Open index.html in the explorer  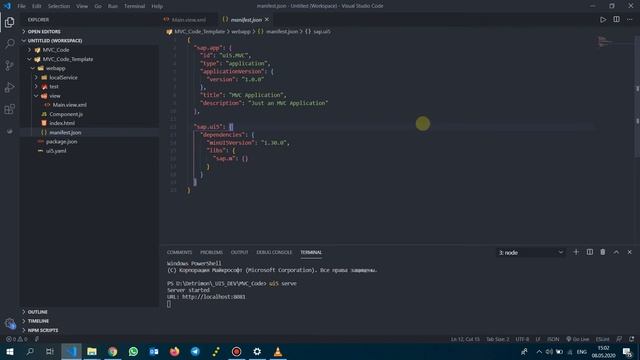coord(89,123)
